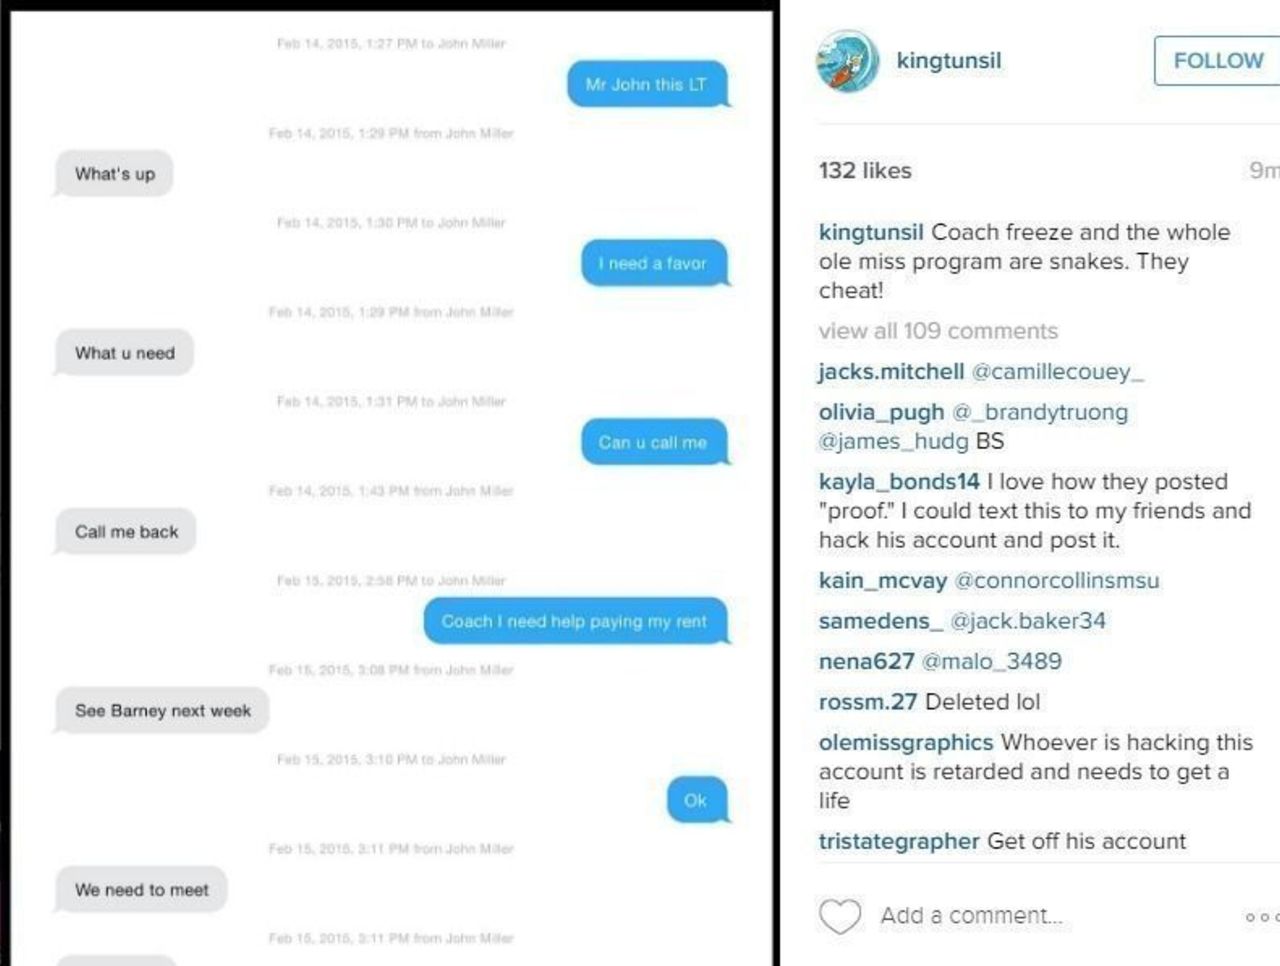Click the 'Coach I need help paying my rent' bubble
The height and width of the screenshot is (966, 1280).
[x=575, y=621]
